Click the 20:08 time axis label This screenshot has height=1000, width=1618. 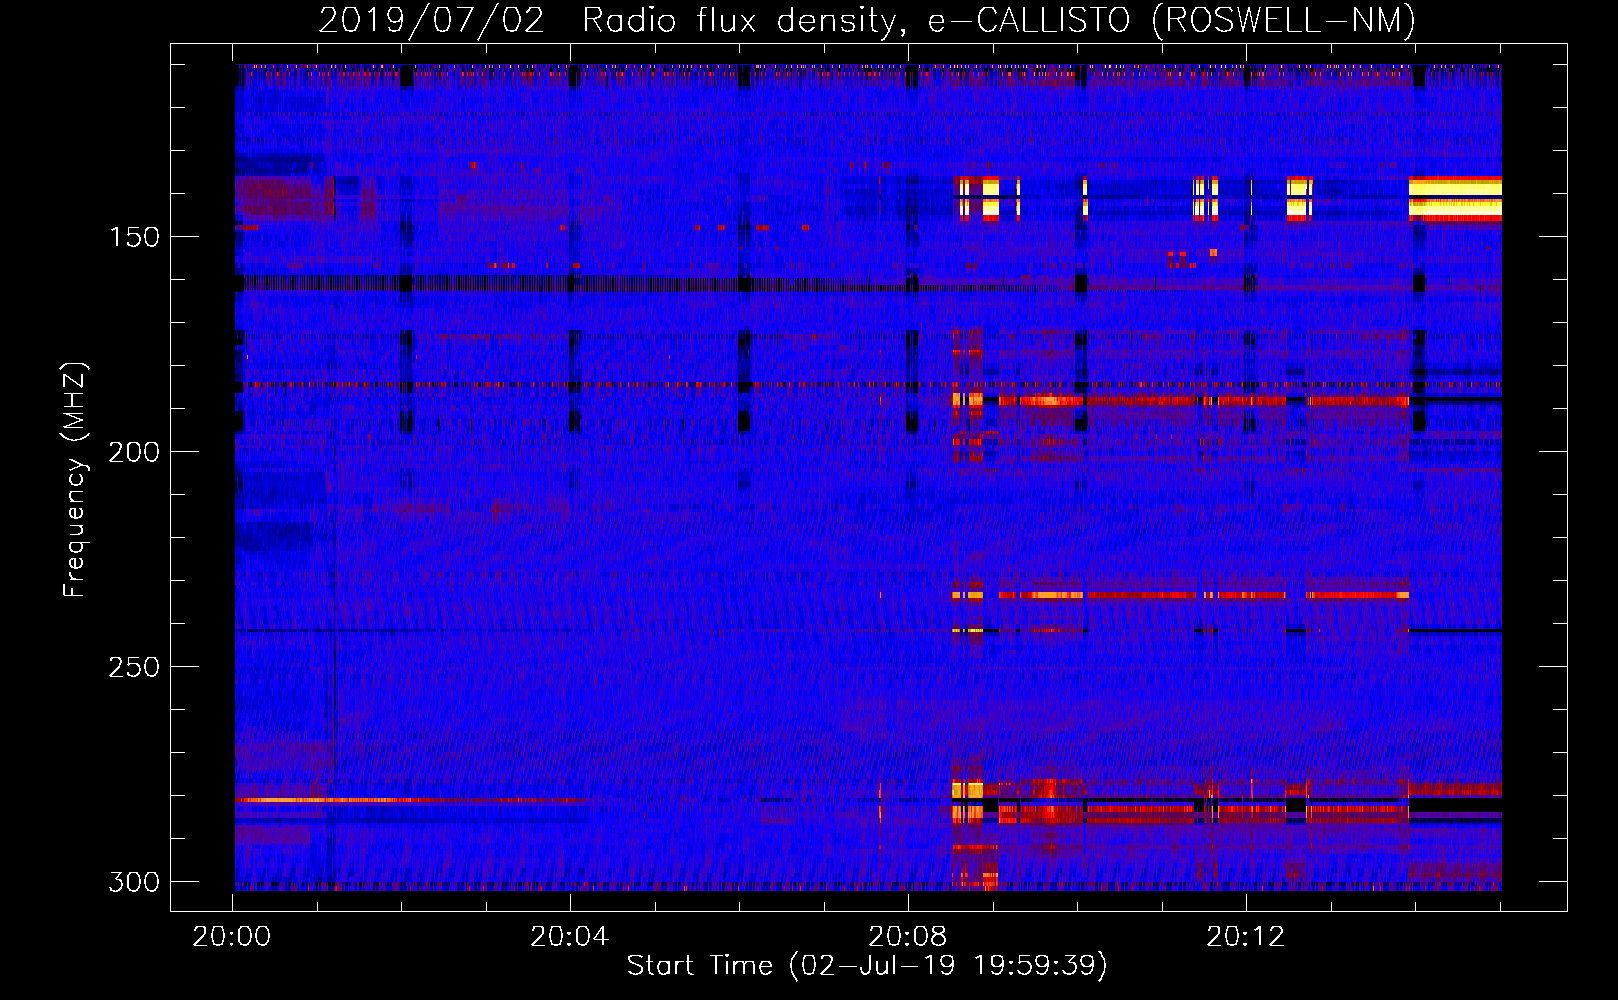point(908,936)
